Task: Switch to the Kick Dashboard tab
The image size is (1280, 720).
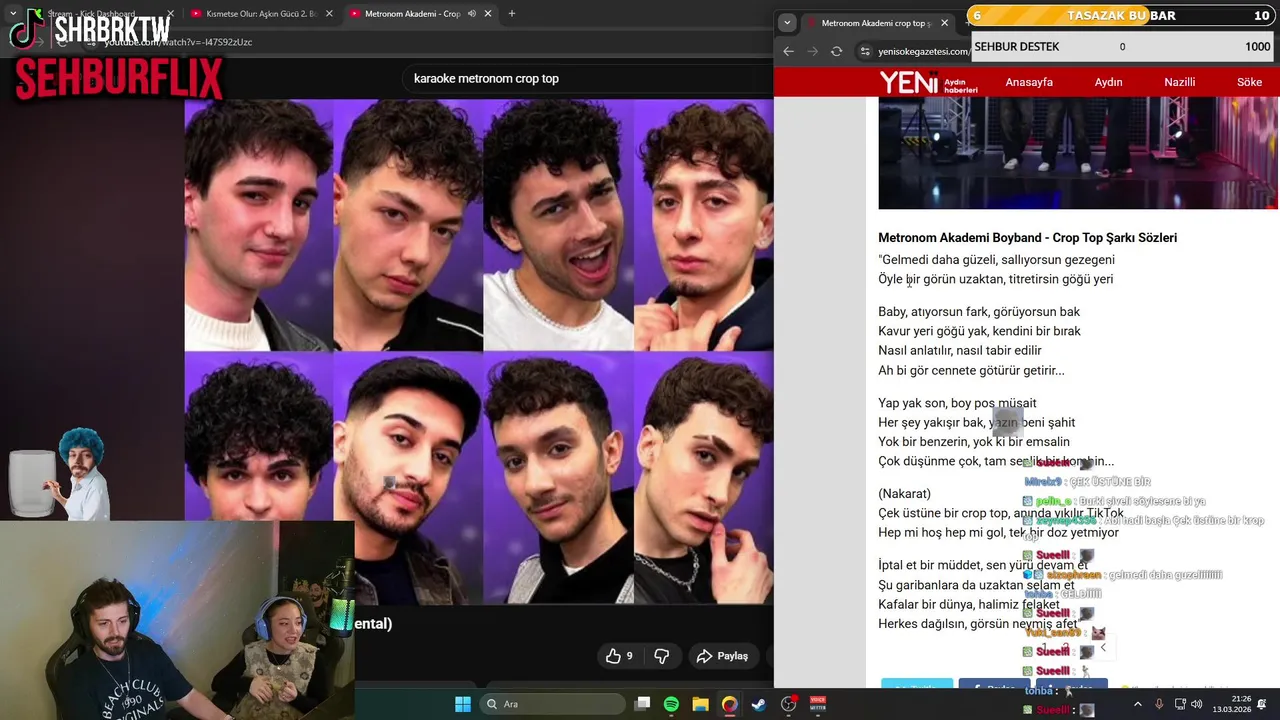Action: click(100, 14)
